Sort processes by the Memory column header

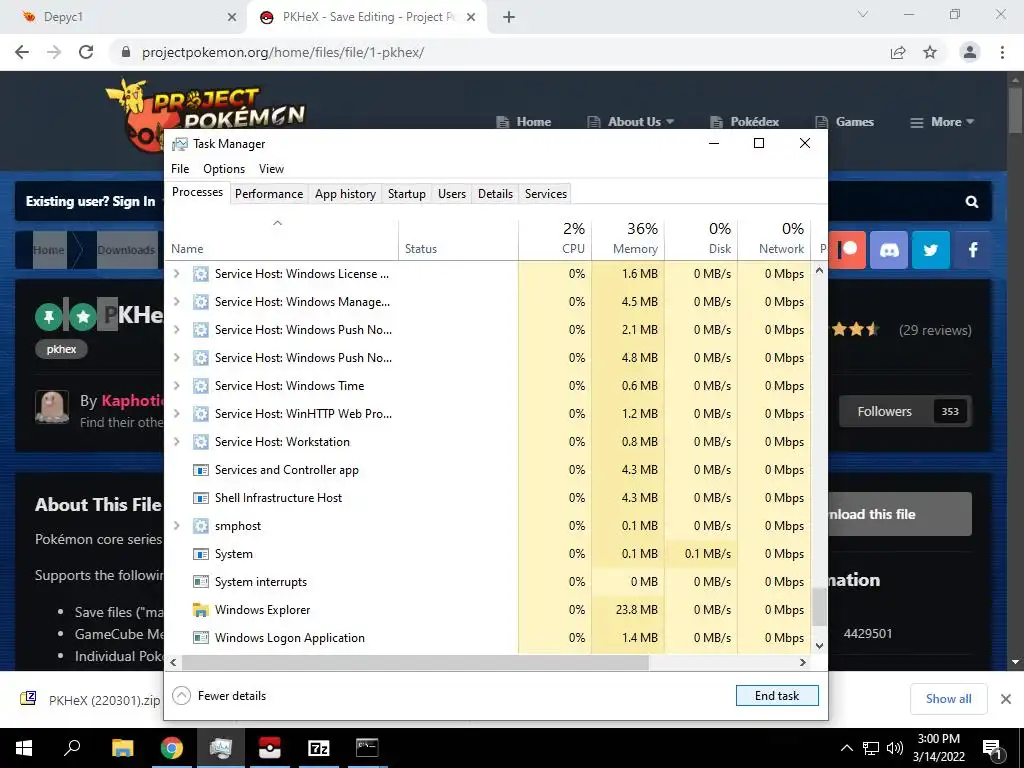(628, 238)
